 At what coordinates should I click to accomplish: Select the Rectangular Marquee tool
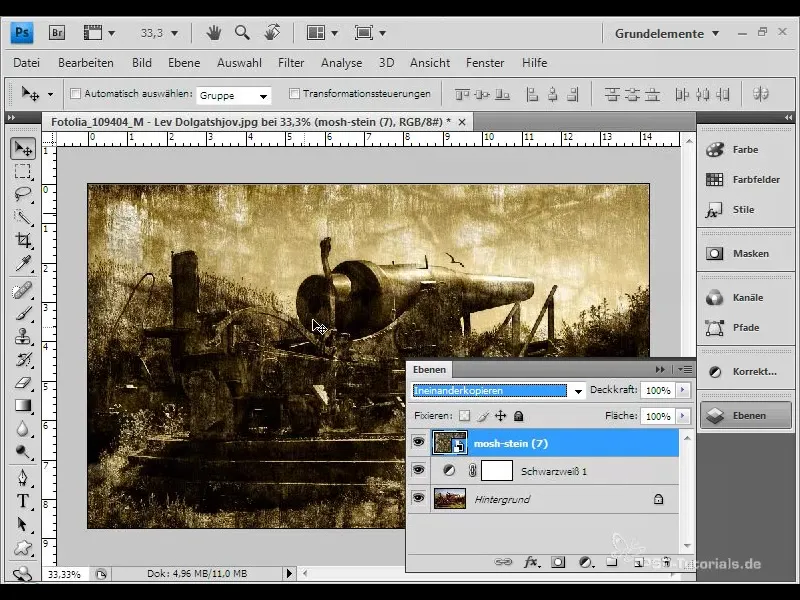pos(23,171)
